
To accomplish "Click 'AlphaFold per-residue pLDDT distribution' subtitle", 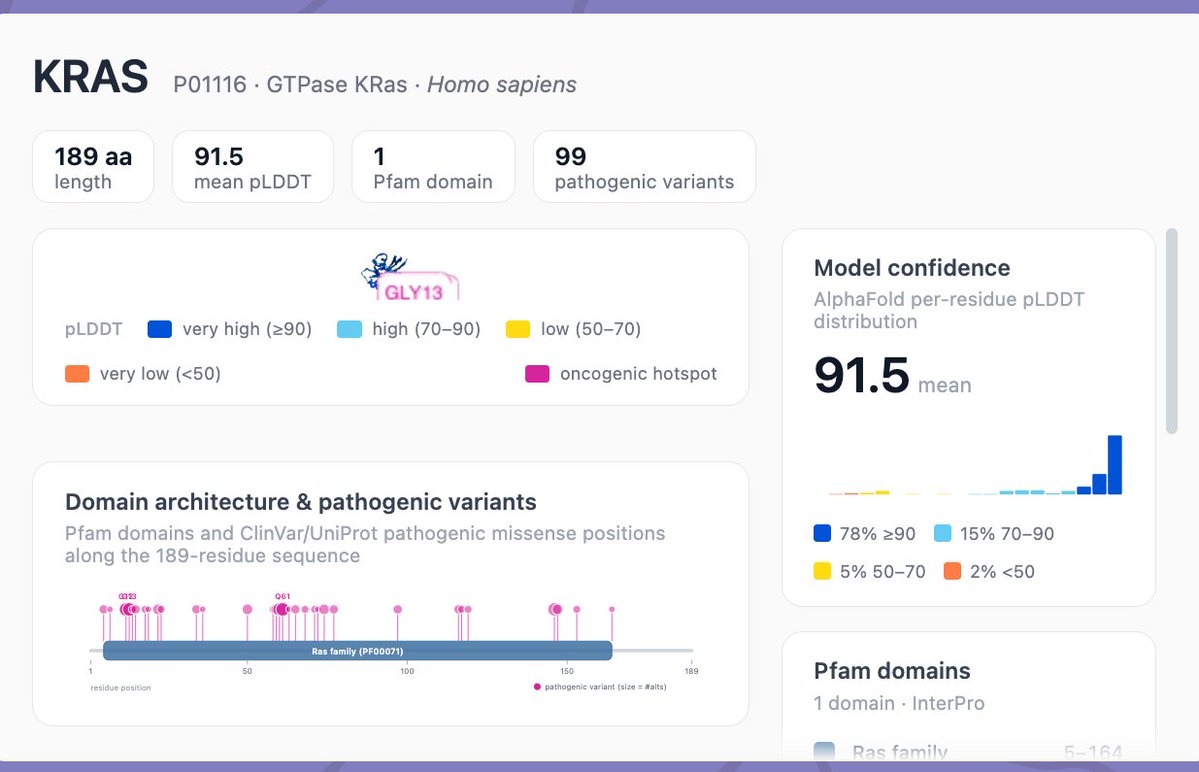I will click(x=948, y=310).
